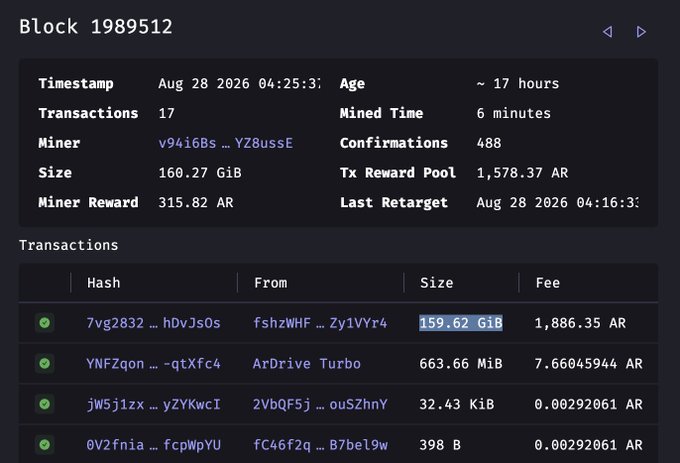Click the 663.66 MiB size cell
Image resolution: width=680 pixels, height=463 pixels.
(461, 363)
